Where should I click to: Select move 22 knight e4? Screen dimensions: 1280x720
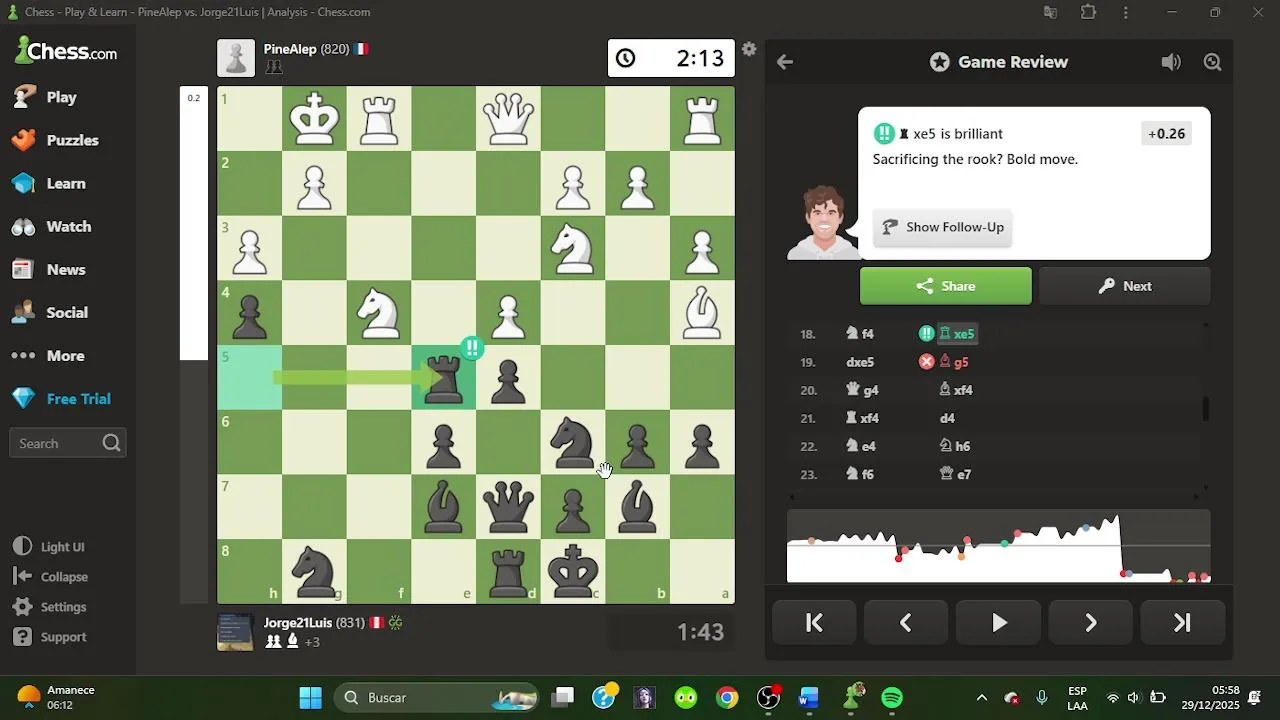(x=861, y=446)
